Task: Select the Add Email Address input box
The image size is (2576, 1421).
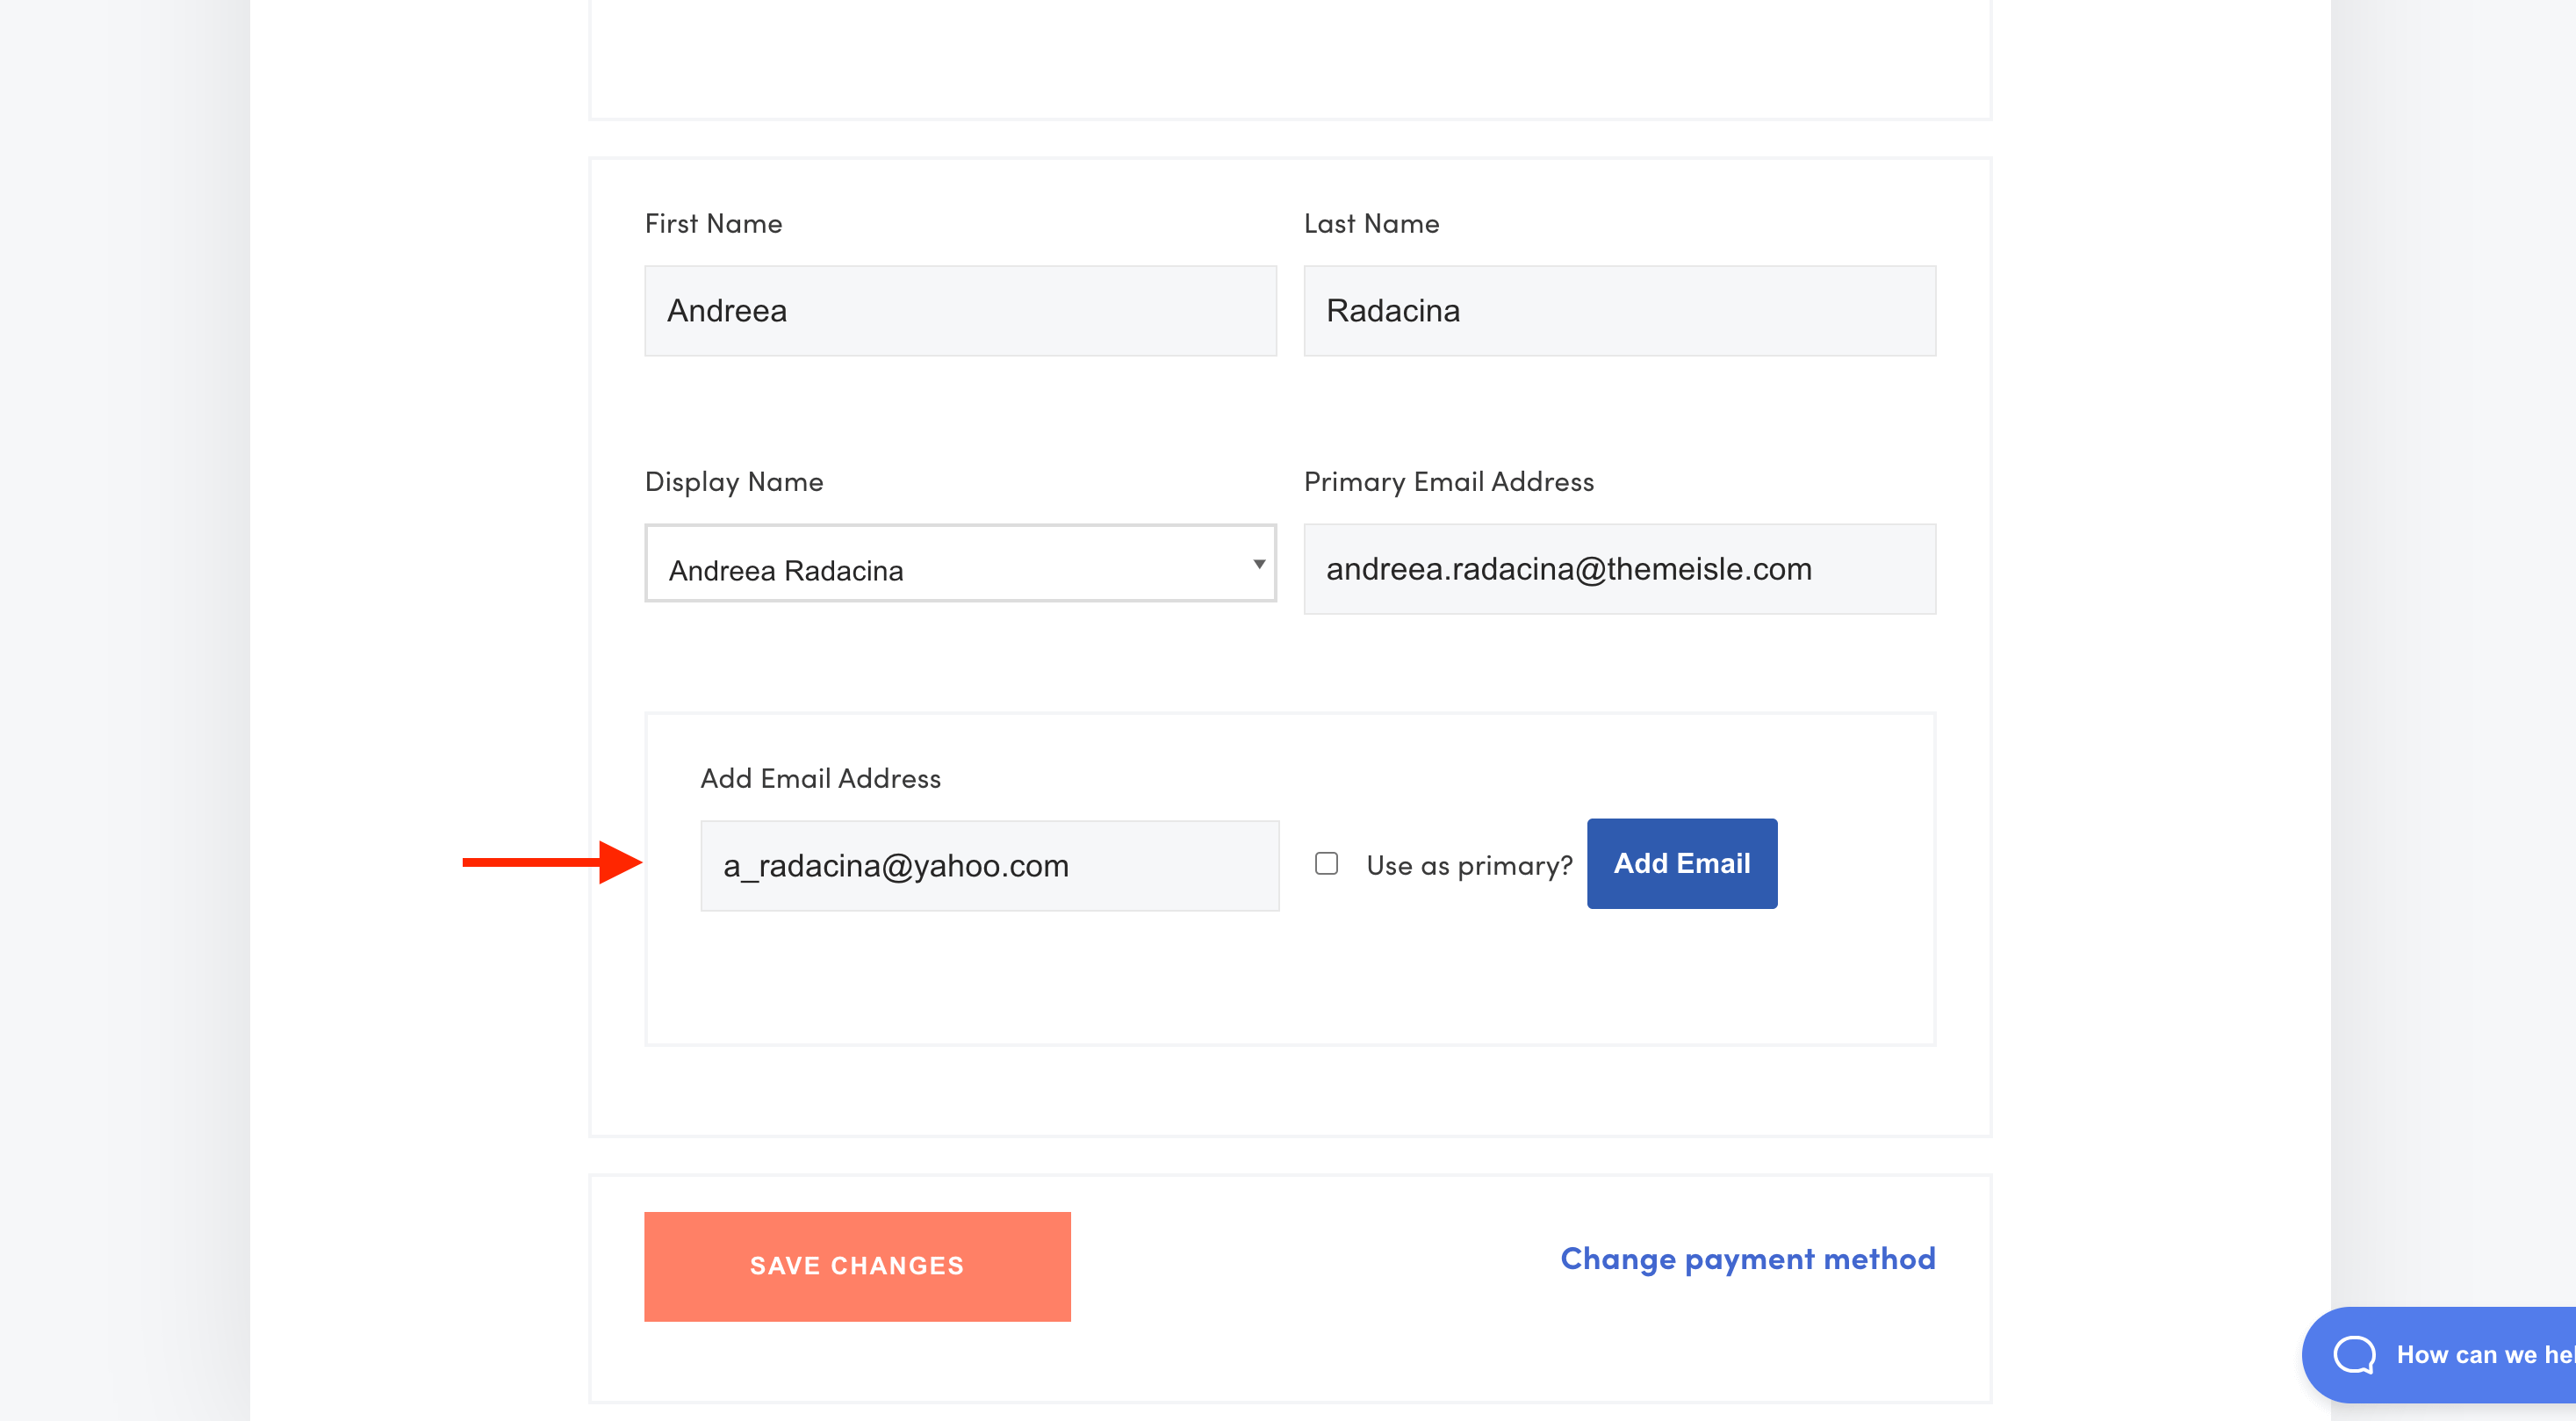Action: 989,866
